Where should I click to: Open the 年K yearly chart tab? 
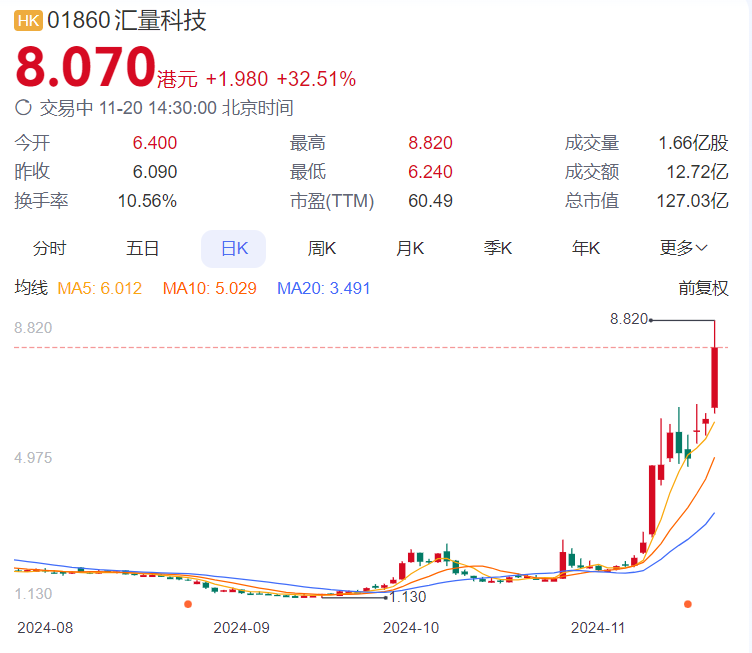(586, 248)
